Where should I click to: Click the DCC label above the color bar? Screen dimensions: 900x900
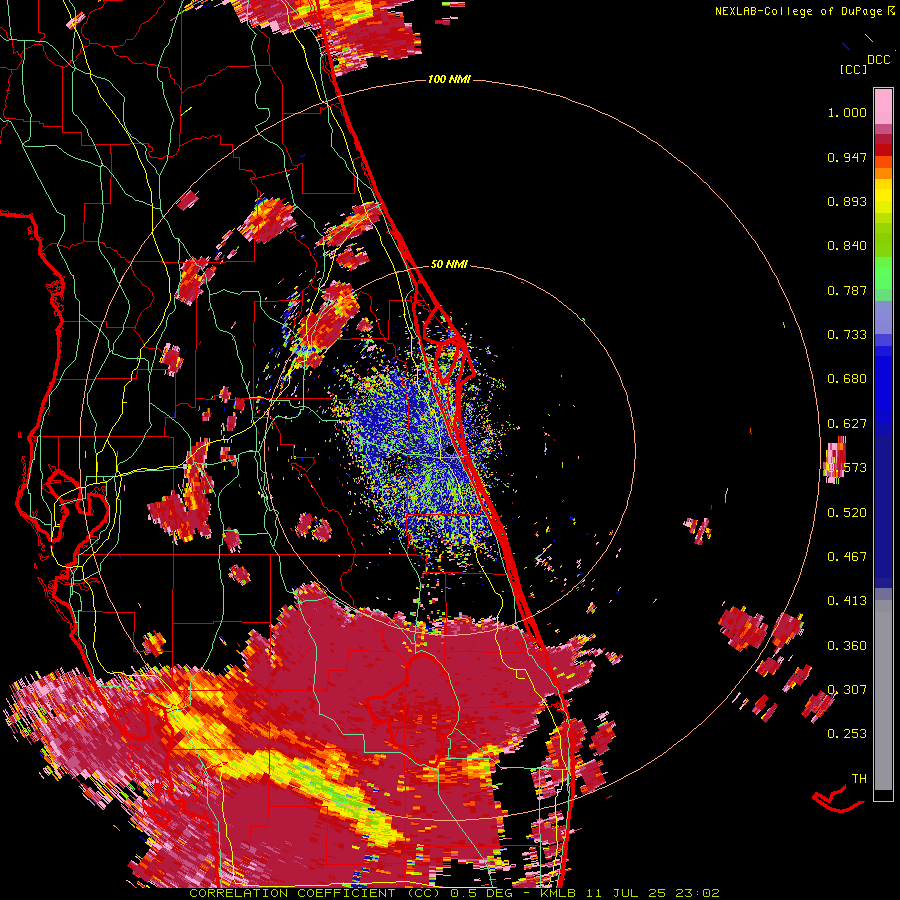pos(879,60)
